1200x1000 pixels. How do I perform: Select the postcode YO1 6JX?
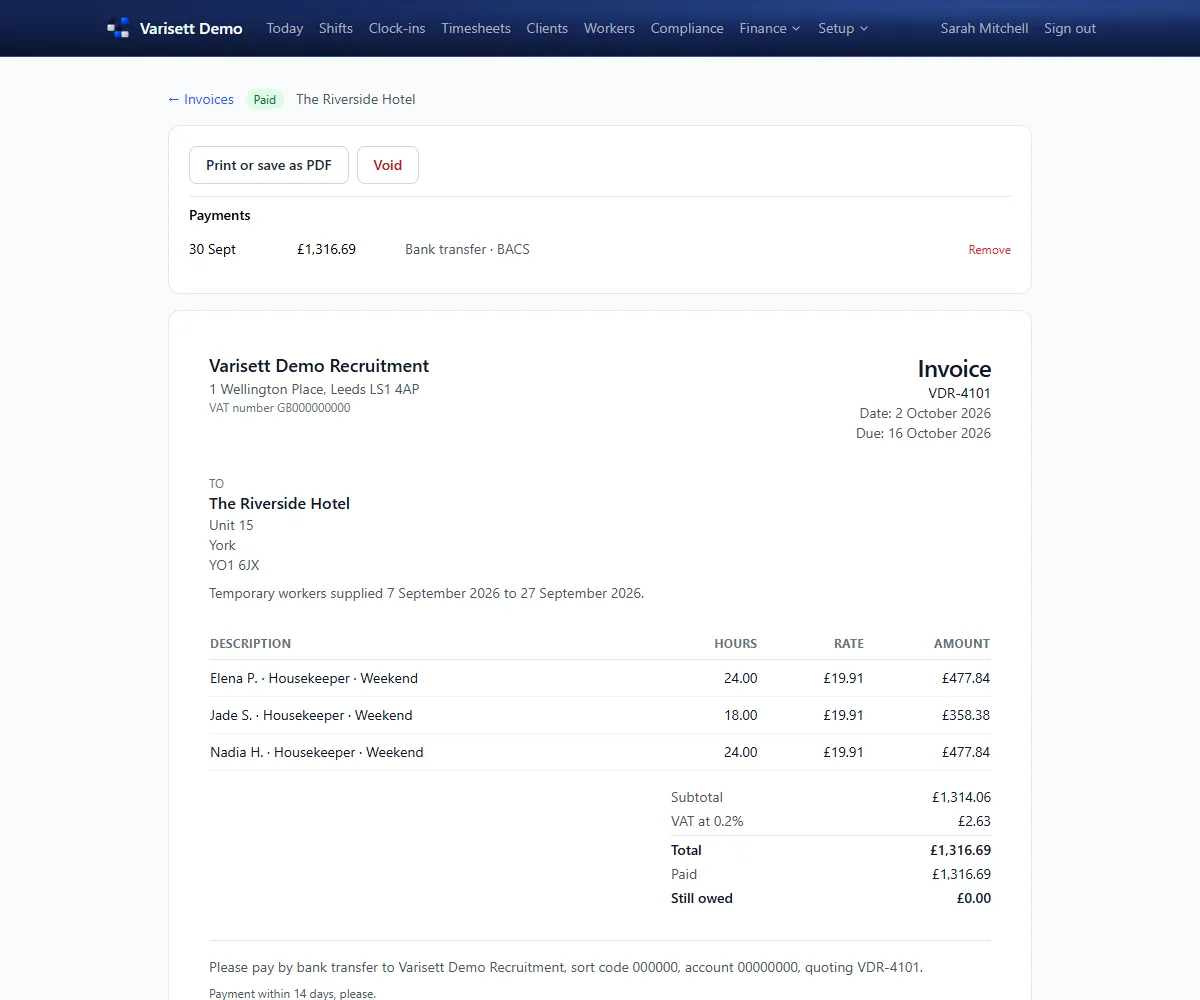tap(234, 565)
